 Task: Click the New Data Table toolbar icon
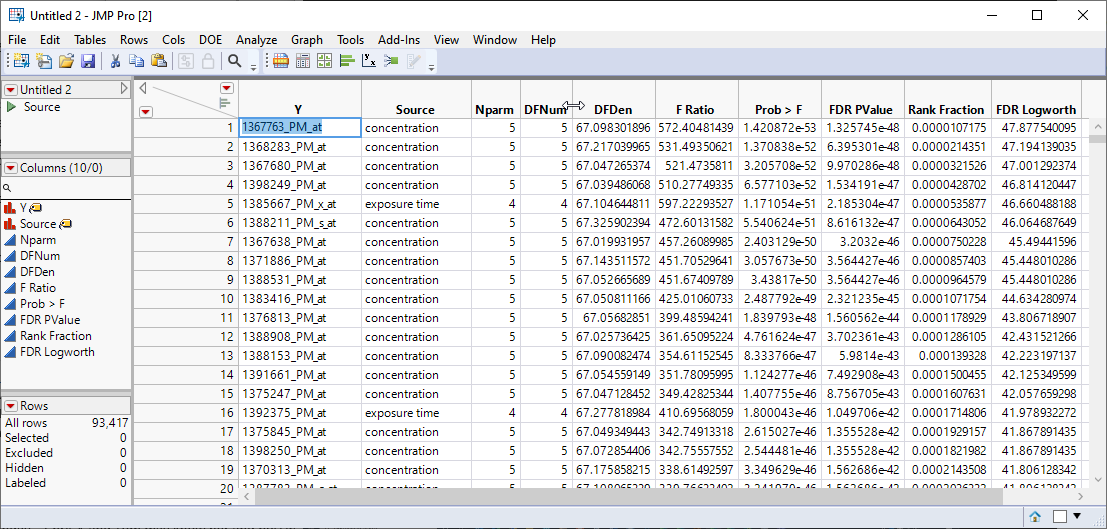click(20, 61)
